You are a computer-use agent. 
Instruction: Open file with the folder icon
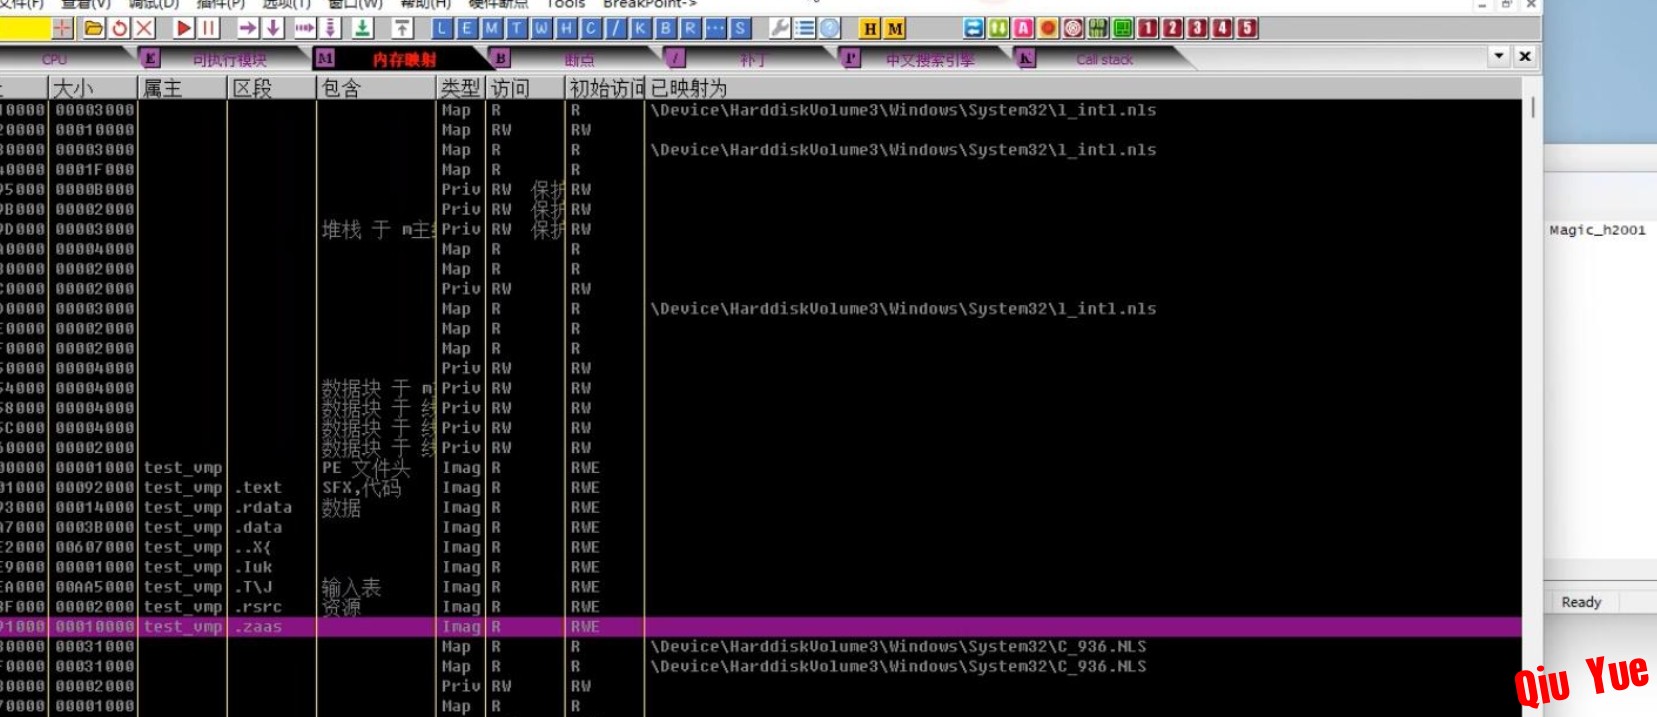point(93,28)
